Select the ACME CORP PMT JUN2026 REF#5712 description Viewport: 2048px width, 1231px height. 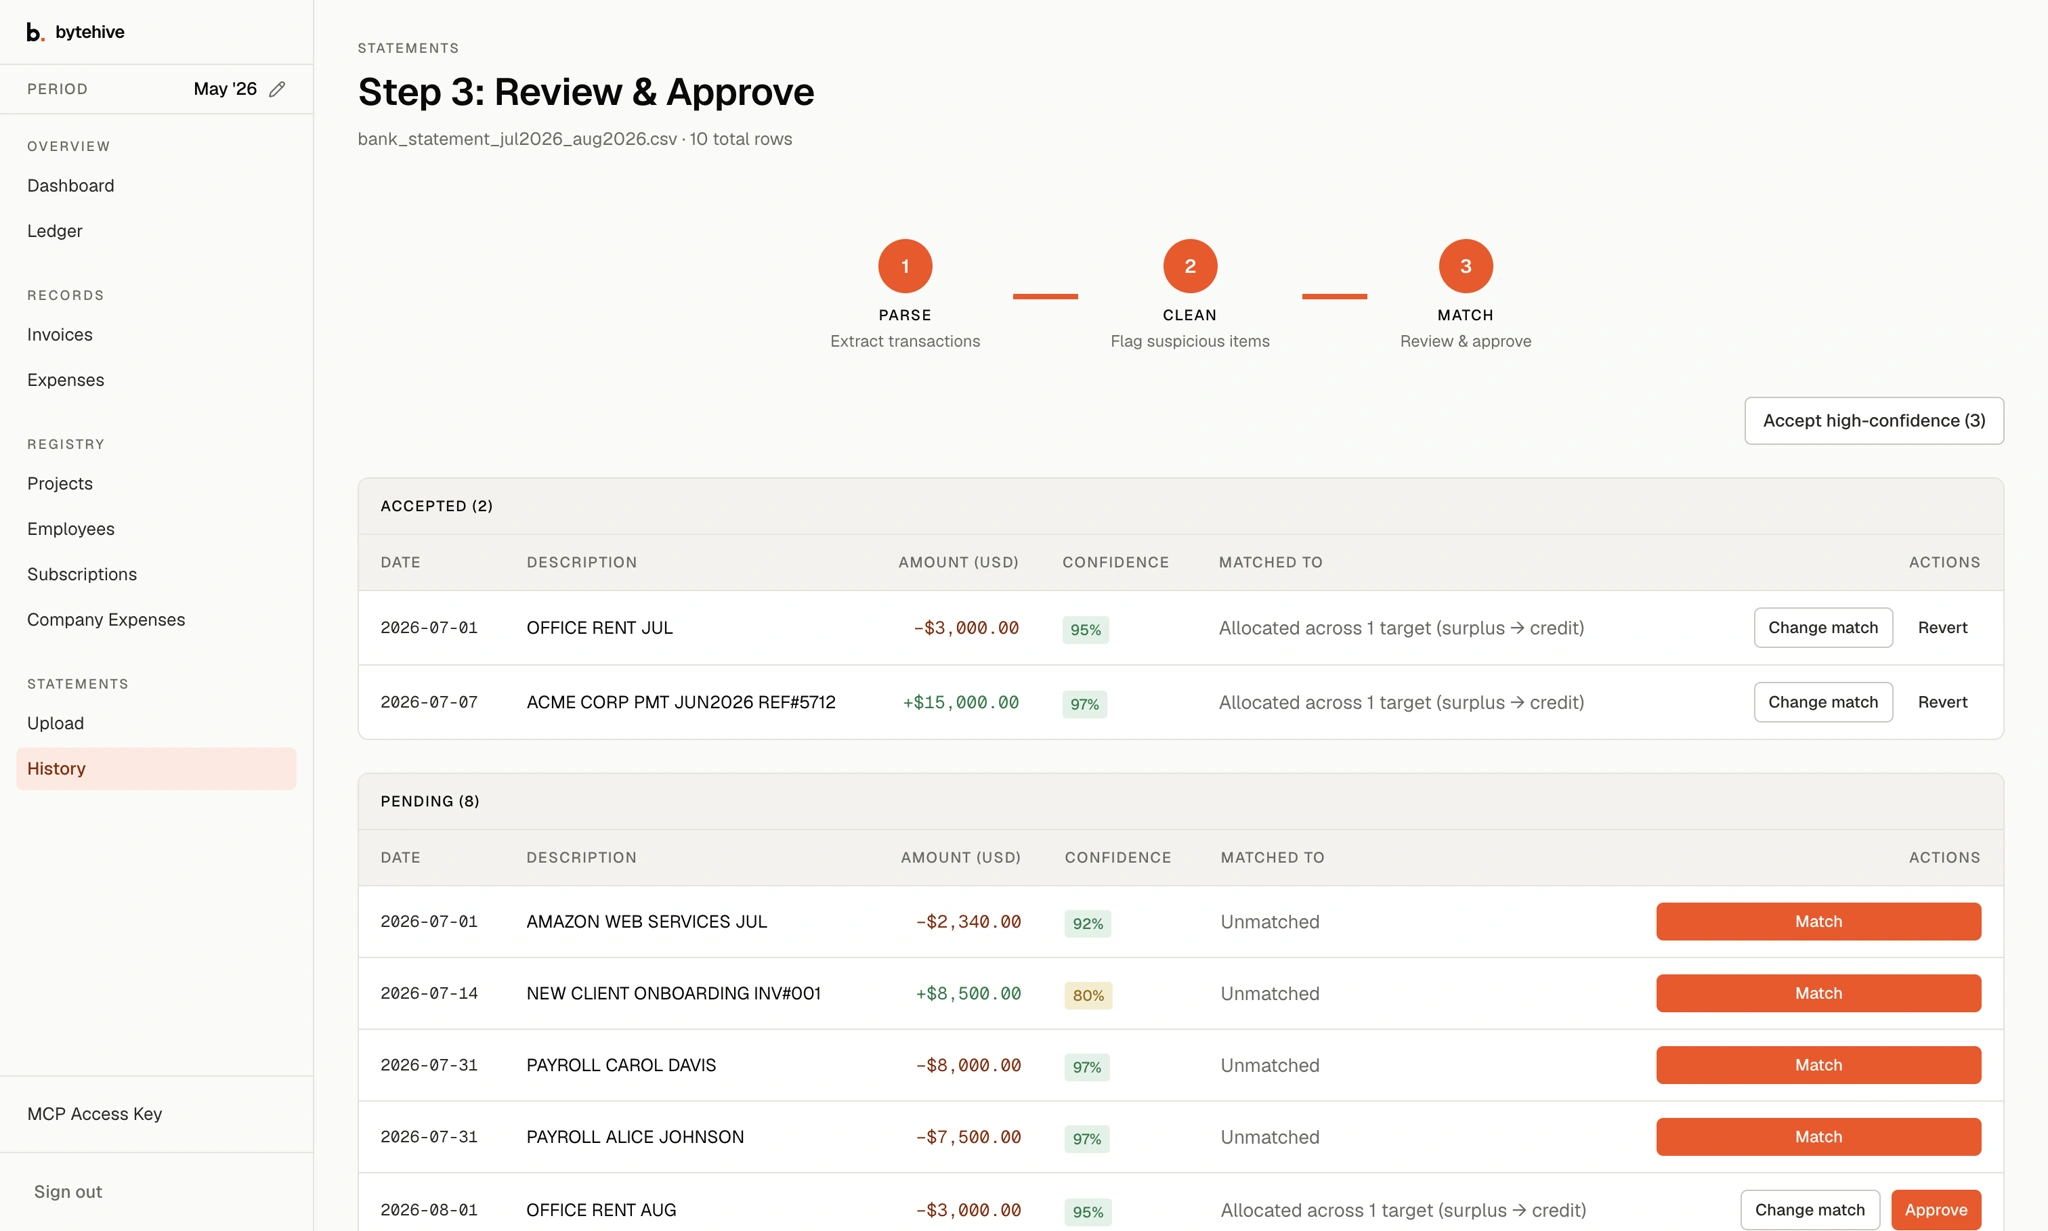pyautogui.click(x=681, y=702)
